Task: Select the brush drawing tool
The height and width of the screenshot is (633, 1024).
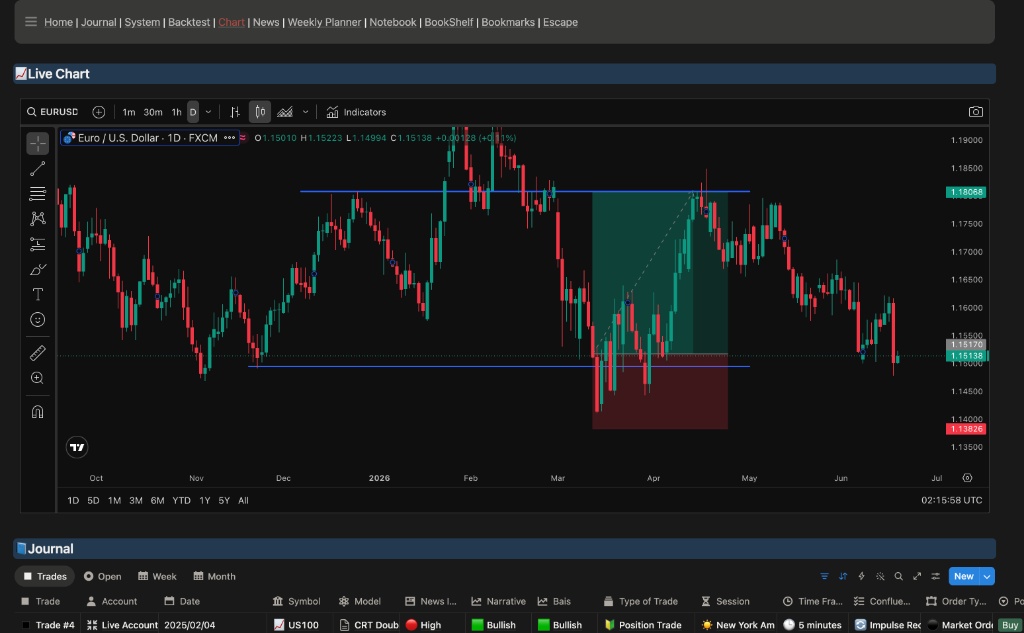Action: pos(38,270)
